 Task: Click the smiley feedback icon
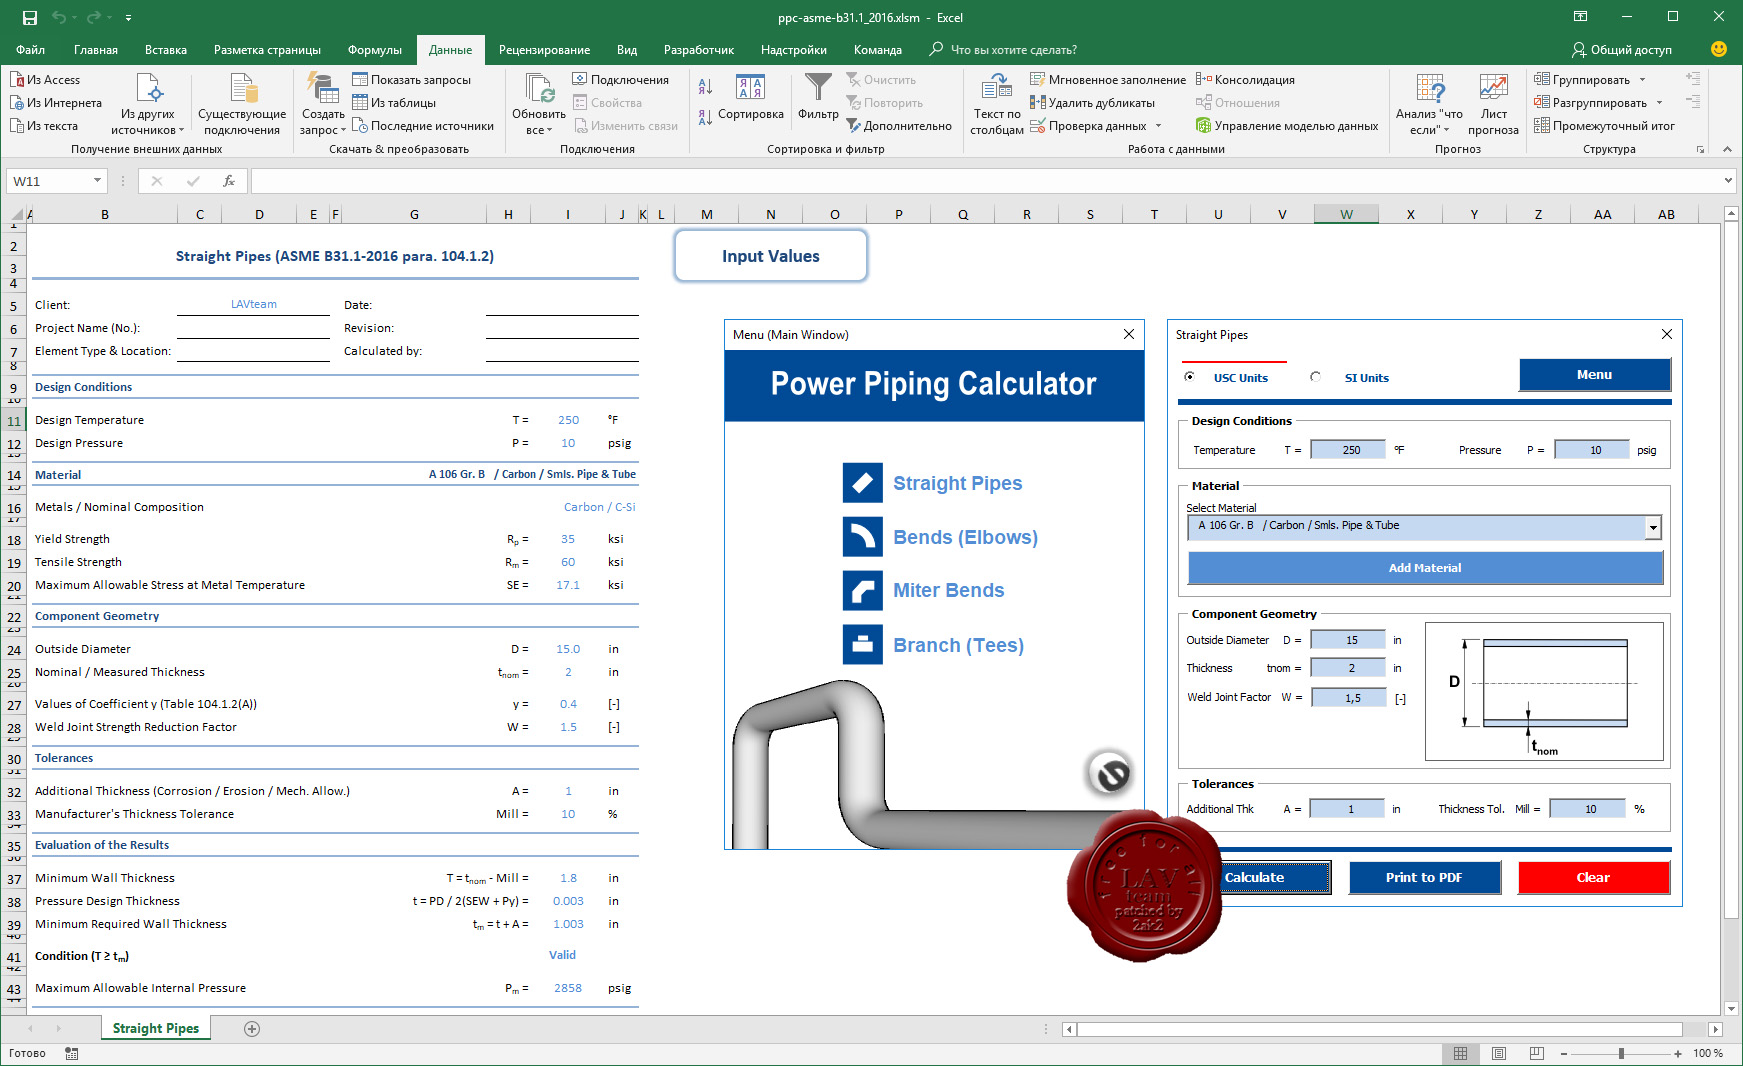pos(1719,49)
